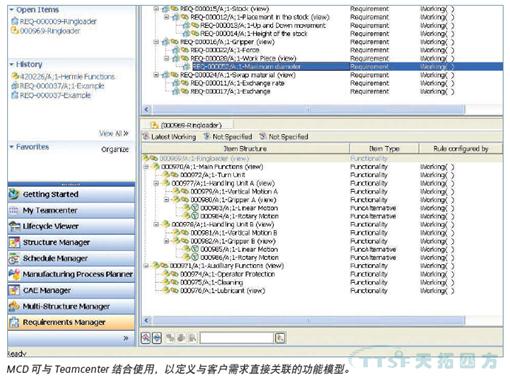Image resolution: width=510 pixels, height=380 pixels.
Task: Switch to the (000969-Ringloader) tab
Action: (187, 125)
